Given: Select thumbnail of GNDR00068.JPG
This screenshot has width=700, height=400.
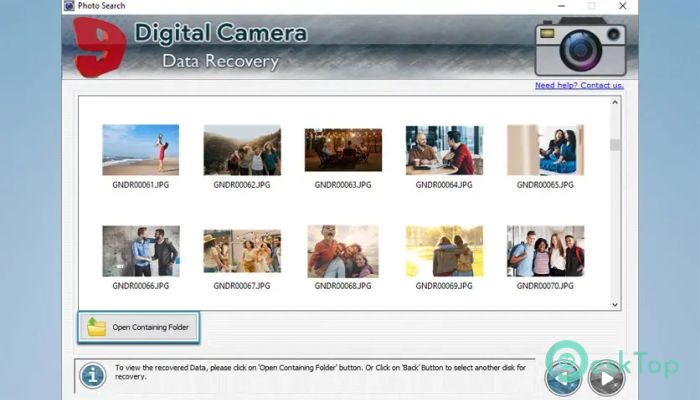Looking at the screenshot, I should [343, 251].
